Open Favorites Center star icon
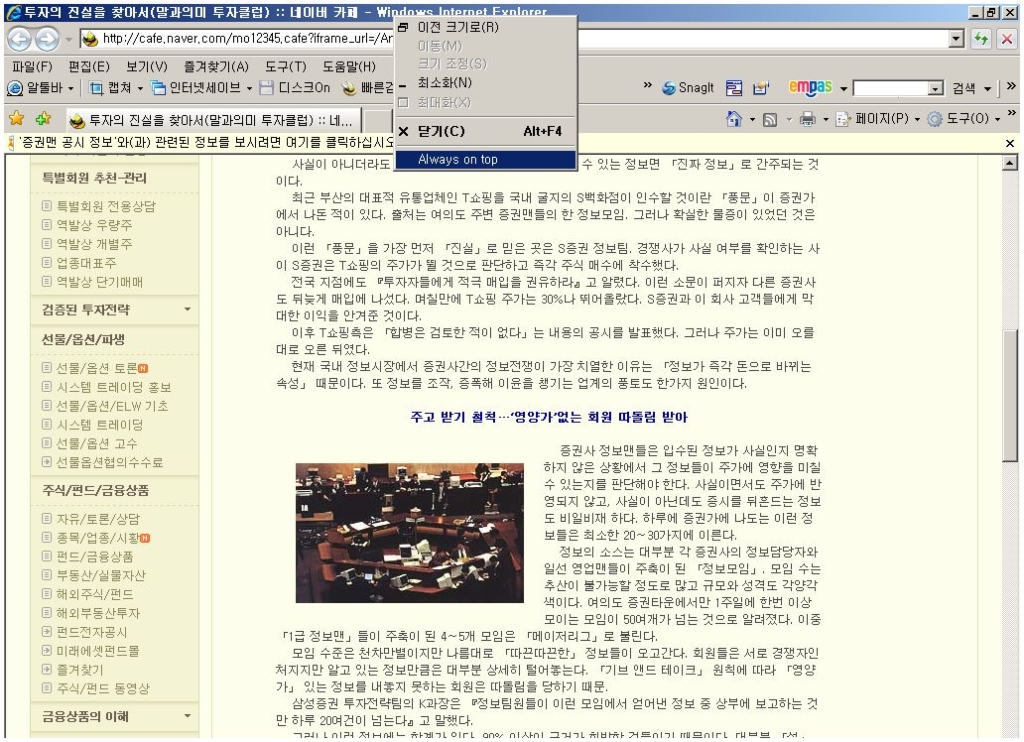 [x=17, y=119]
